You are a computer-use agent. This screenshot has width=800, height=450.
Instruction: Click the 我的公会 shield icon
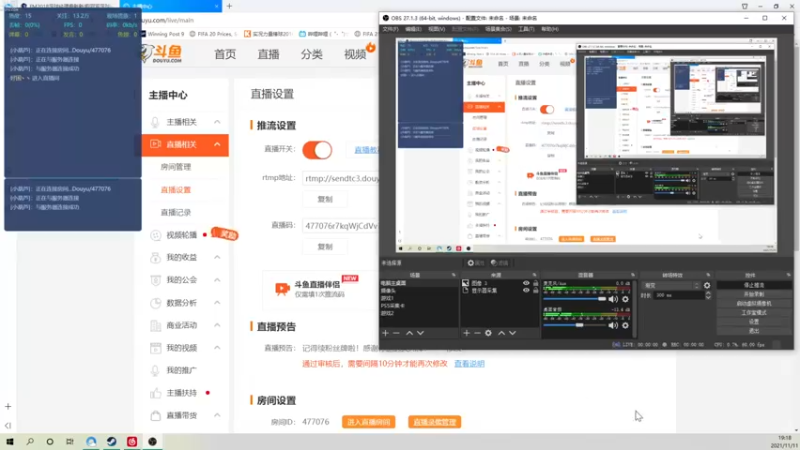coord(155,280)
